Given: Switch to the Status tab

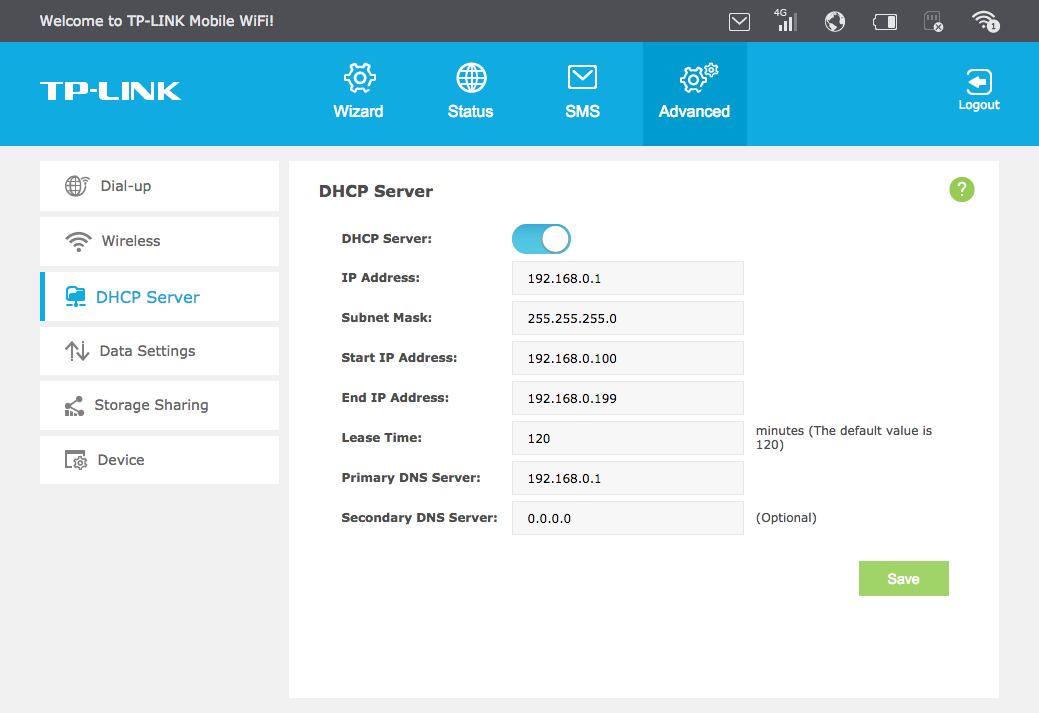Looking at the screenshot, I should [470, 93].
